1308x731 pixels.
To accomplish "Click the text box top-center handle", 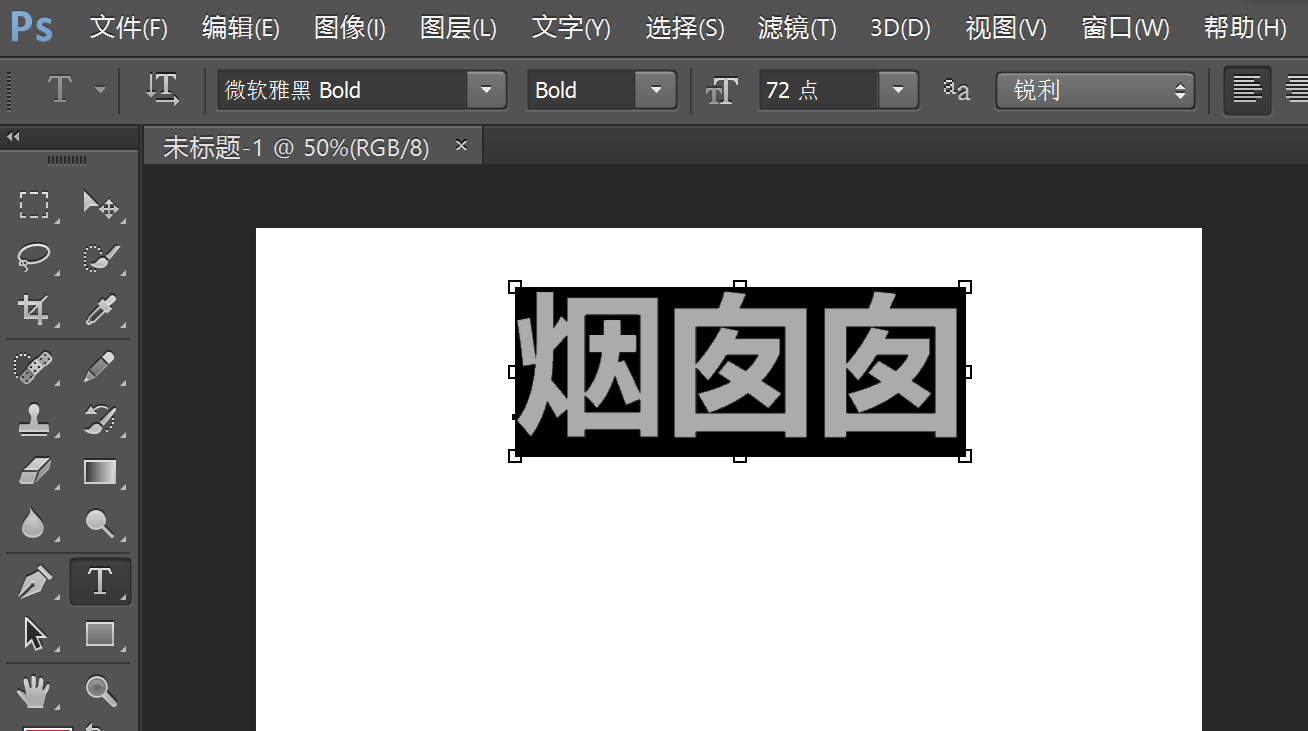I will (740, 287).
